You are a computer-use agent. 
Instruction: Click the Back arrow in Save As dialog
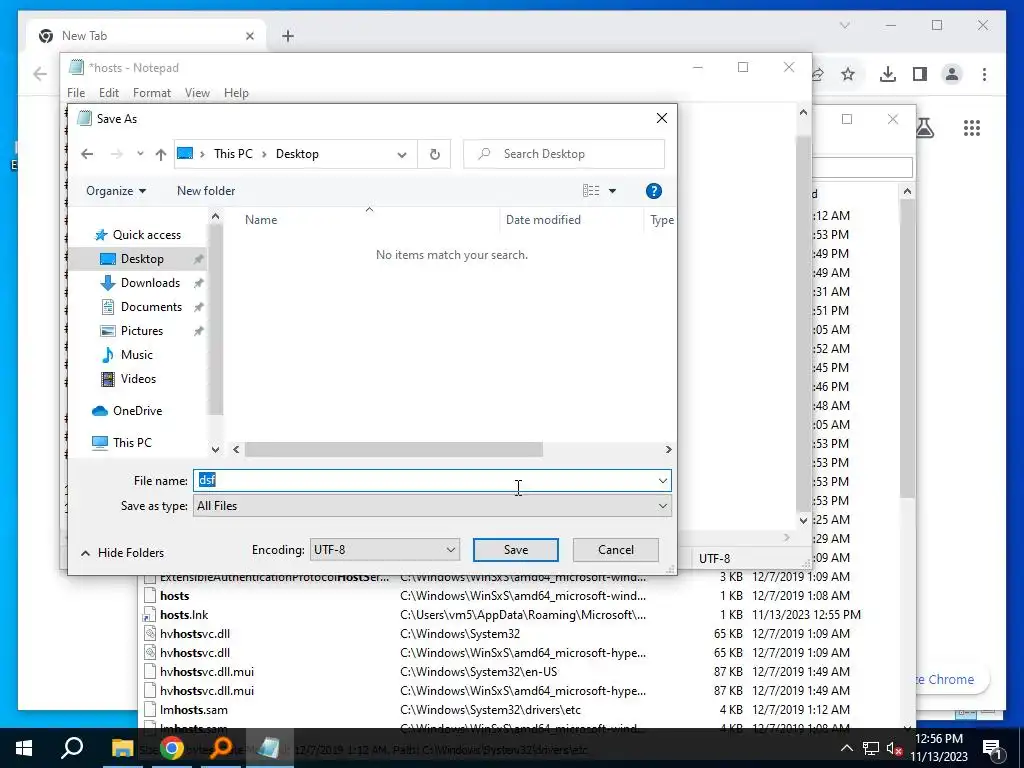coord(87,154)
